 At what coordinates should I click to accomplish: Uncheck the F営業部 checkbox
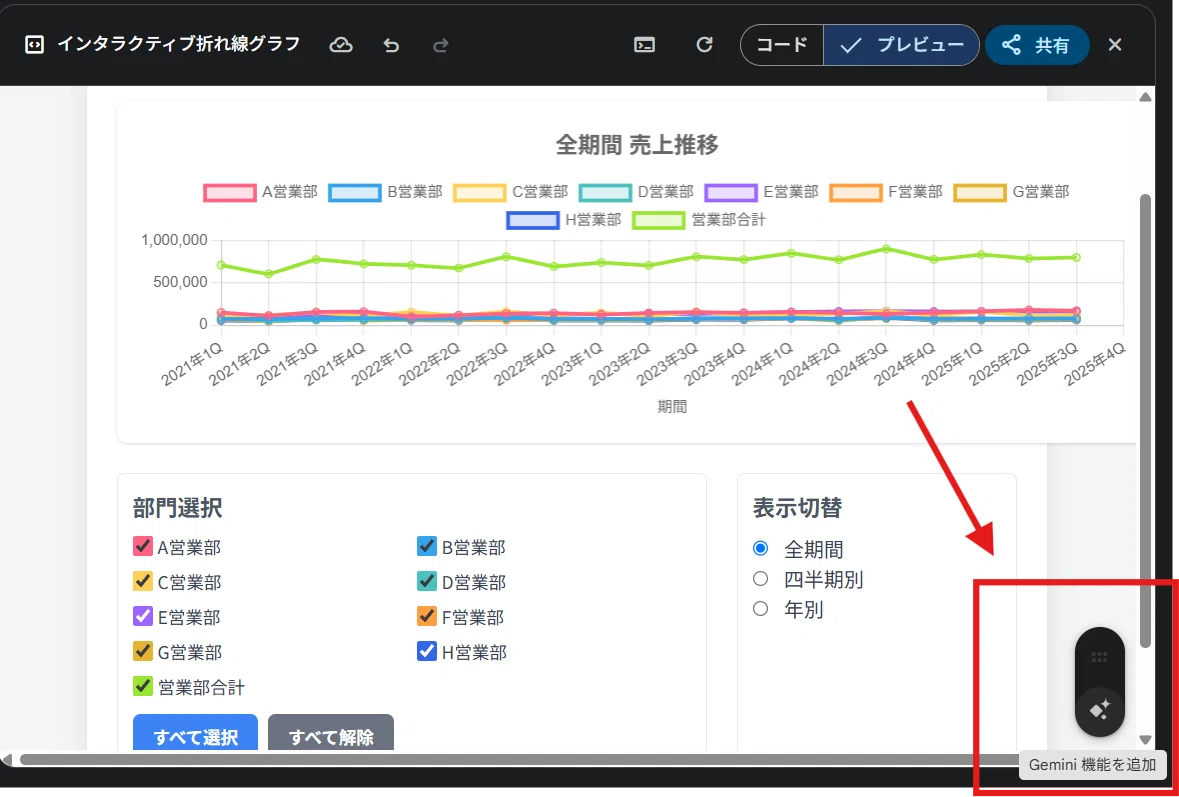tap(427, 617)
